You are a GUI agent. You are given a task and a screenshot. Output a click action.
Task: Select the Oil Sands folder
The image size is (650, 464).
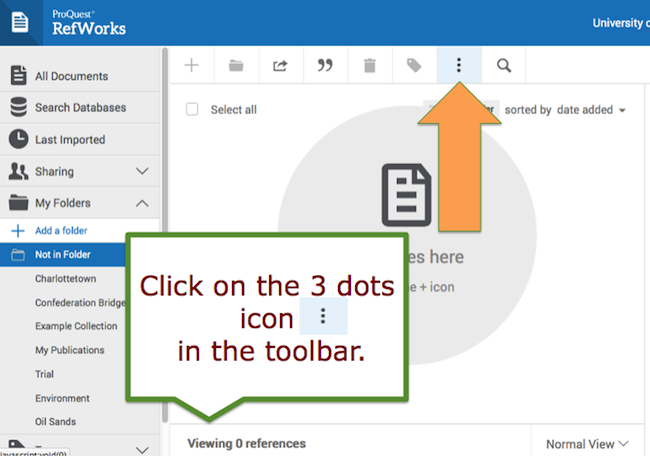tap(55, 422)
